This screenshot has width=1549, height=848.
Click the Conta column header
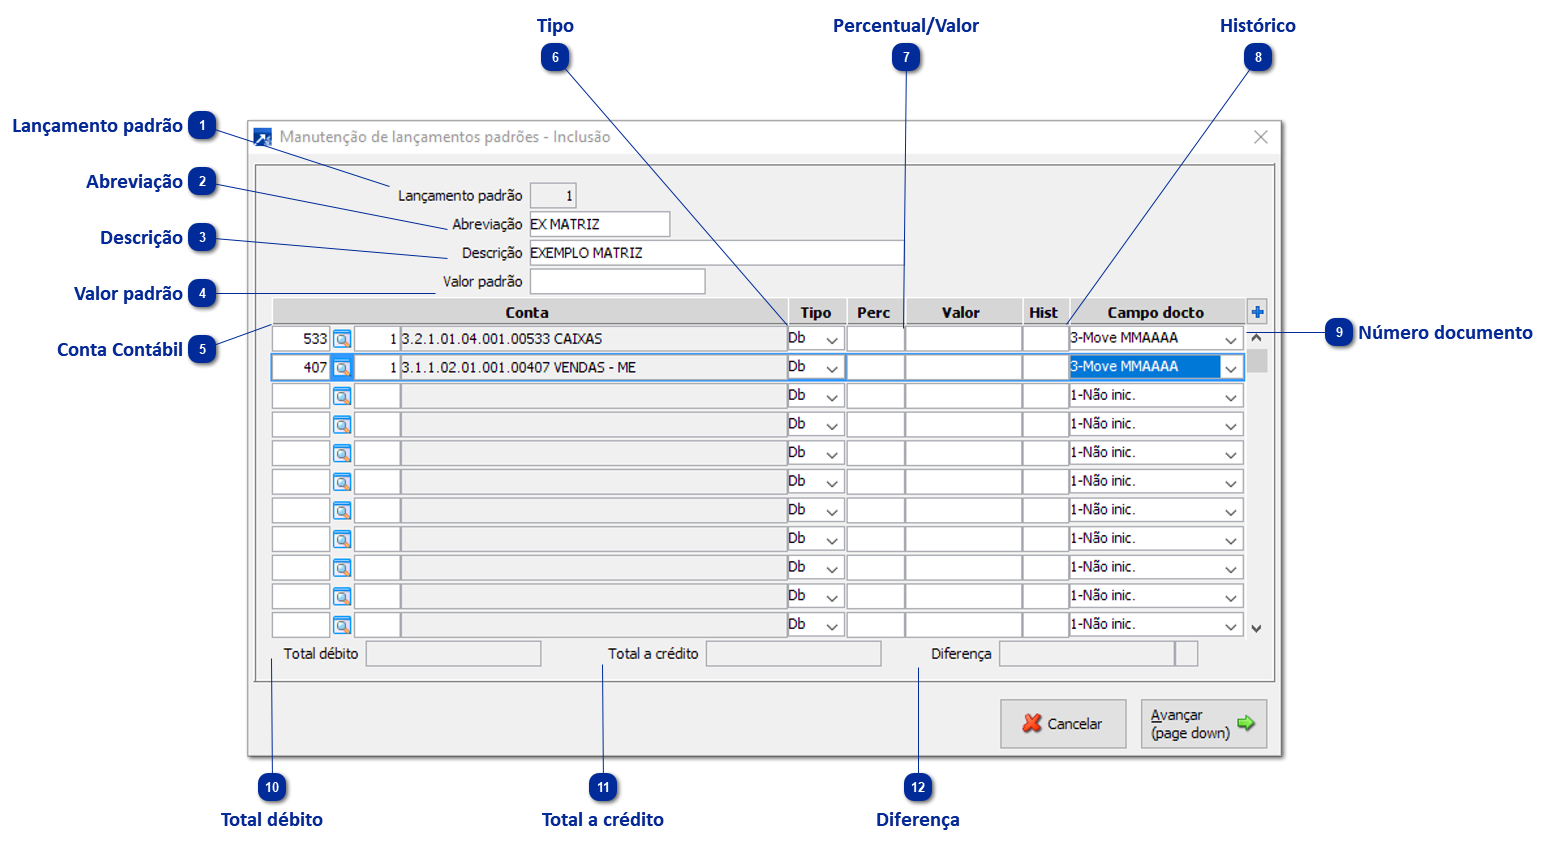tap(530, 312)
